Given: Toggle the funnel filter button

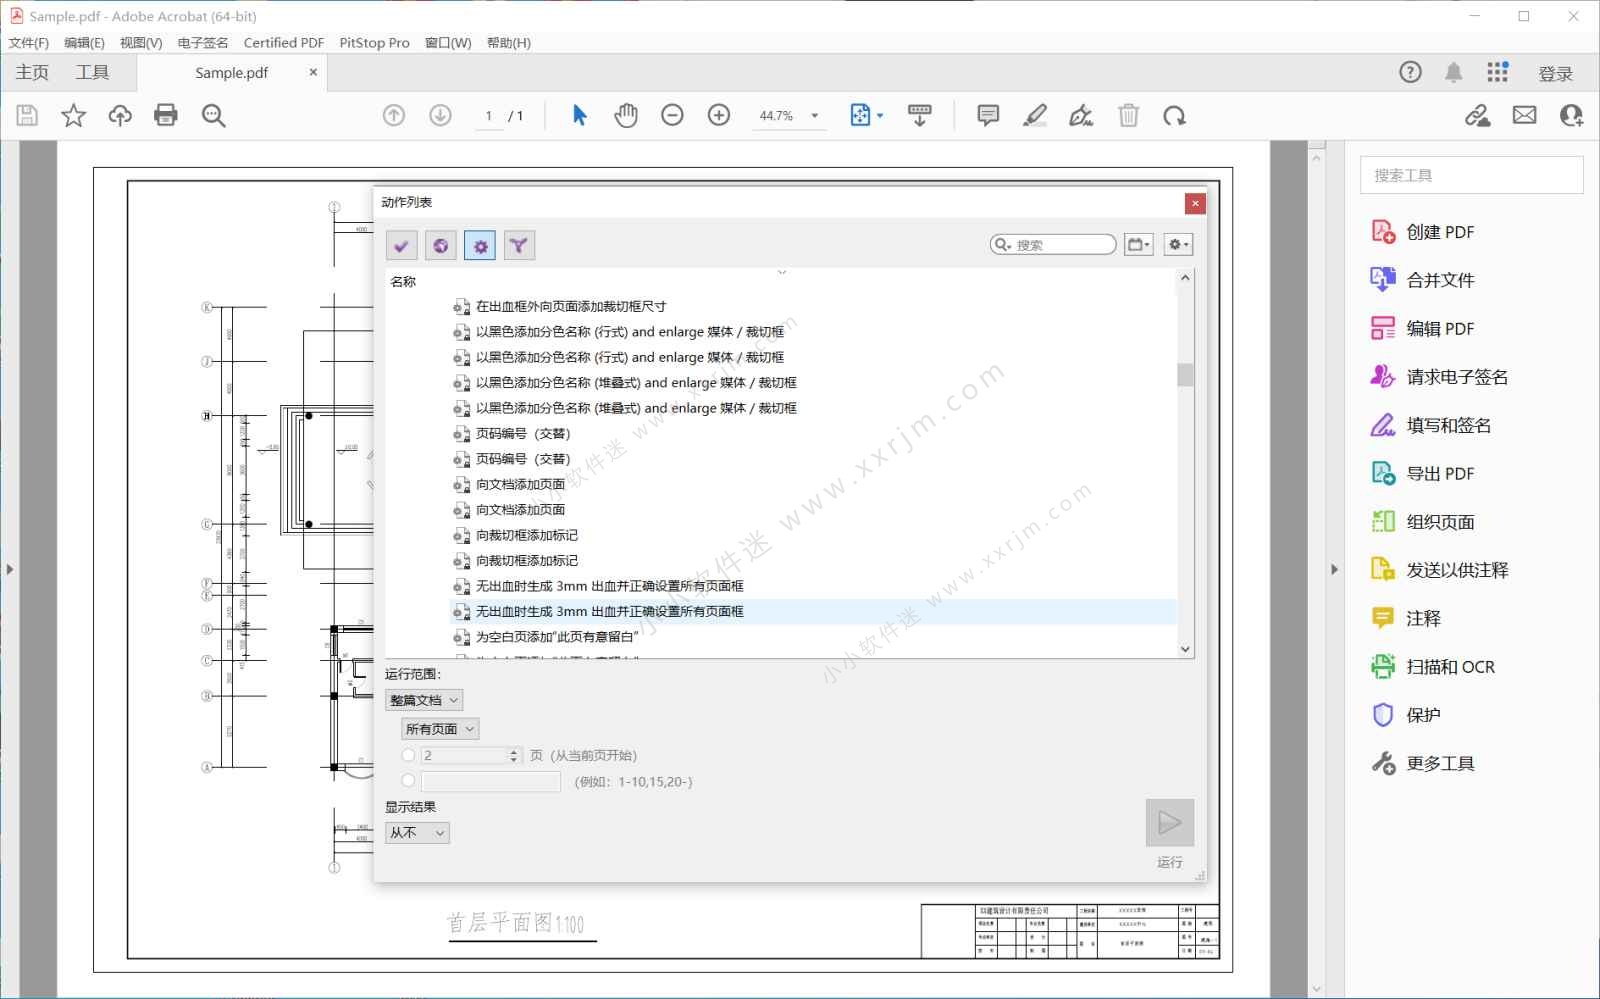Looking at the screenshot, I should coord(519,245).
